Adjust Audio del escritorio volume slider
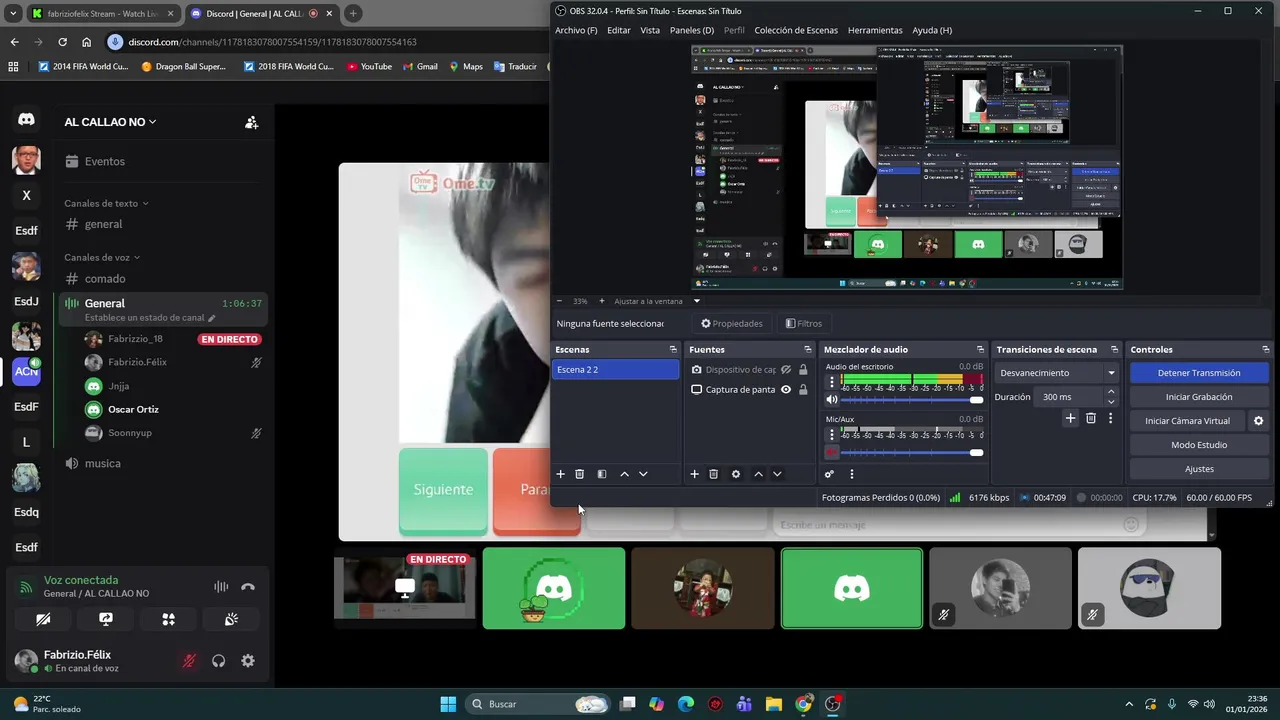 tap(912, 400)
